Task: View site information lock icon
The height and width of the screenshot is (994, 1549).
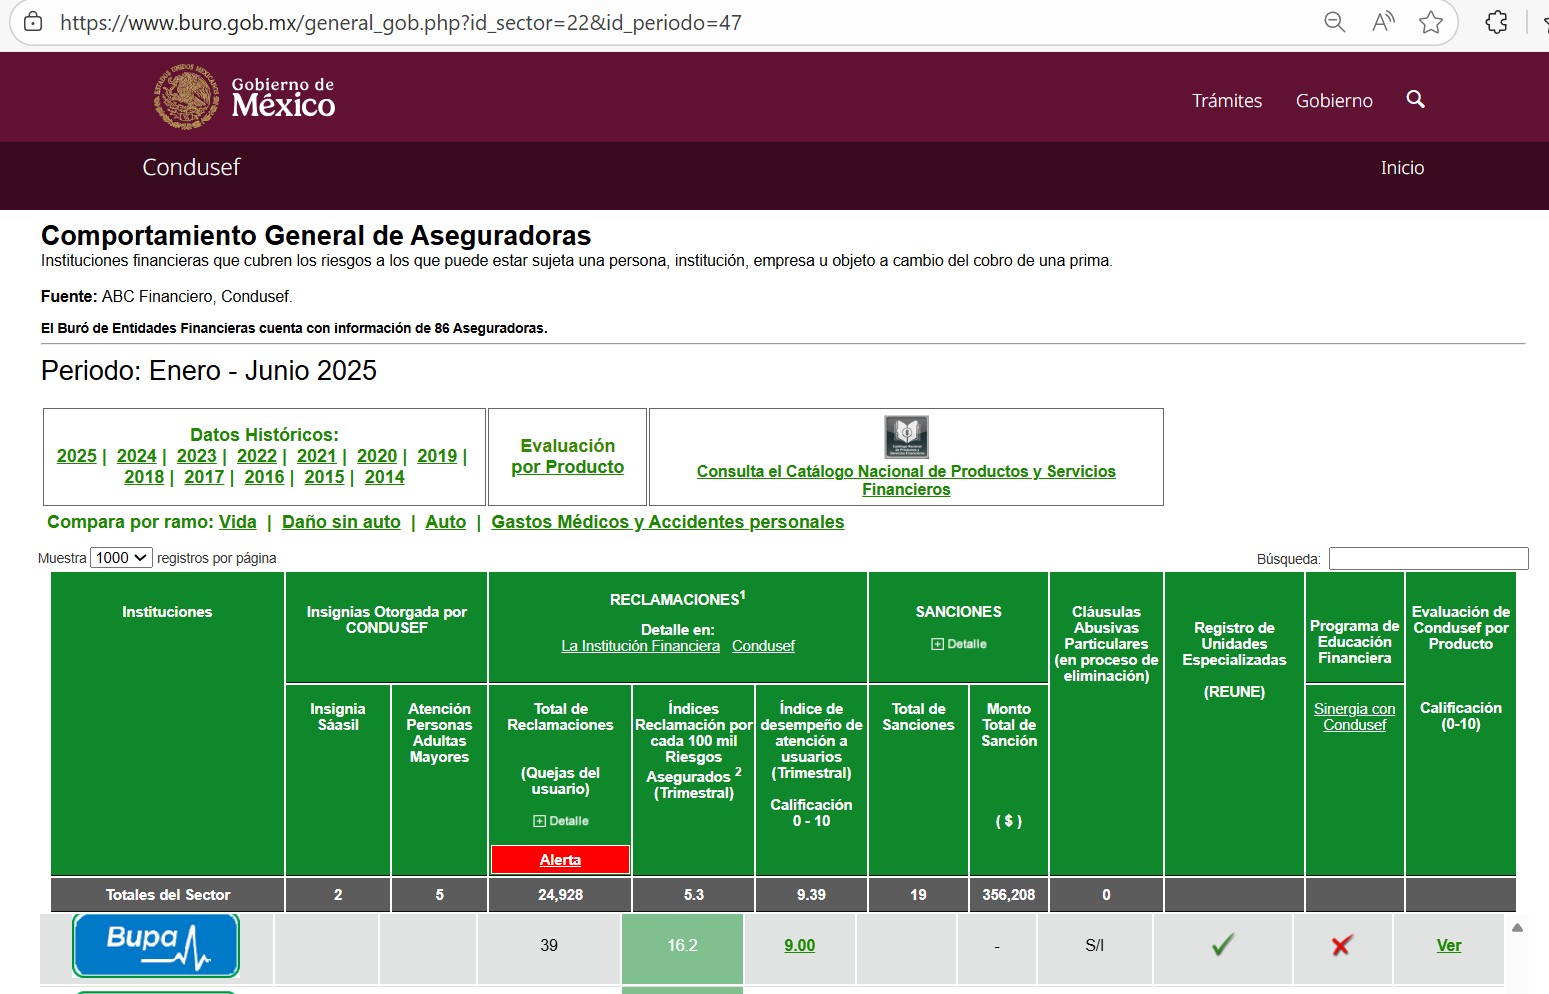Action: pos(33,22)
